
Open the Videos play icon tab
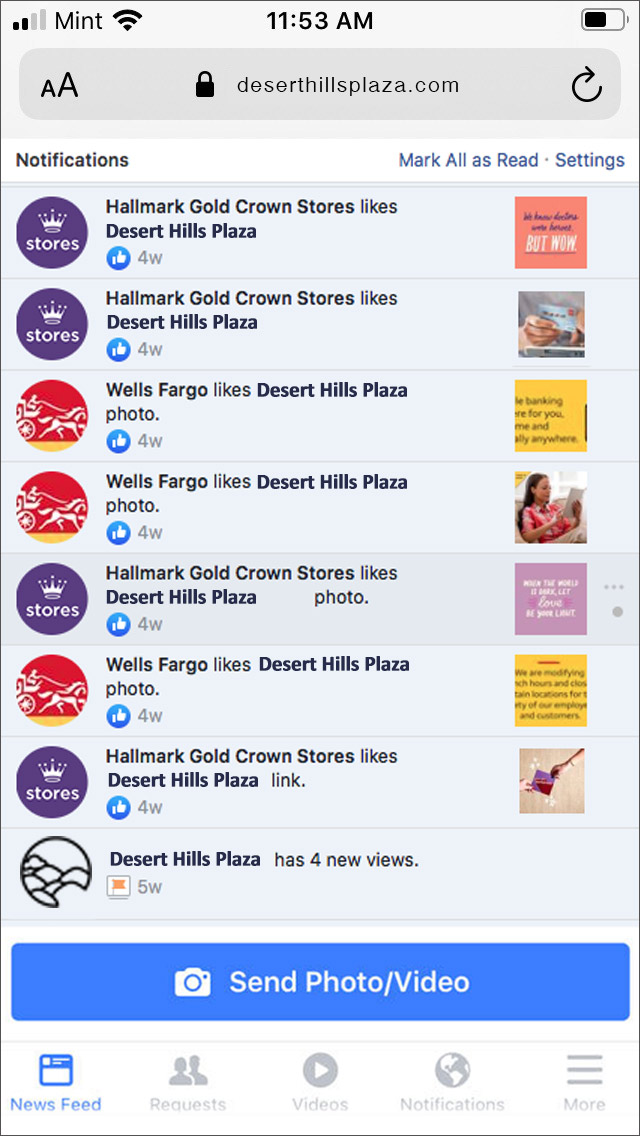coord(320,1083)
